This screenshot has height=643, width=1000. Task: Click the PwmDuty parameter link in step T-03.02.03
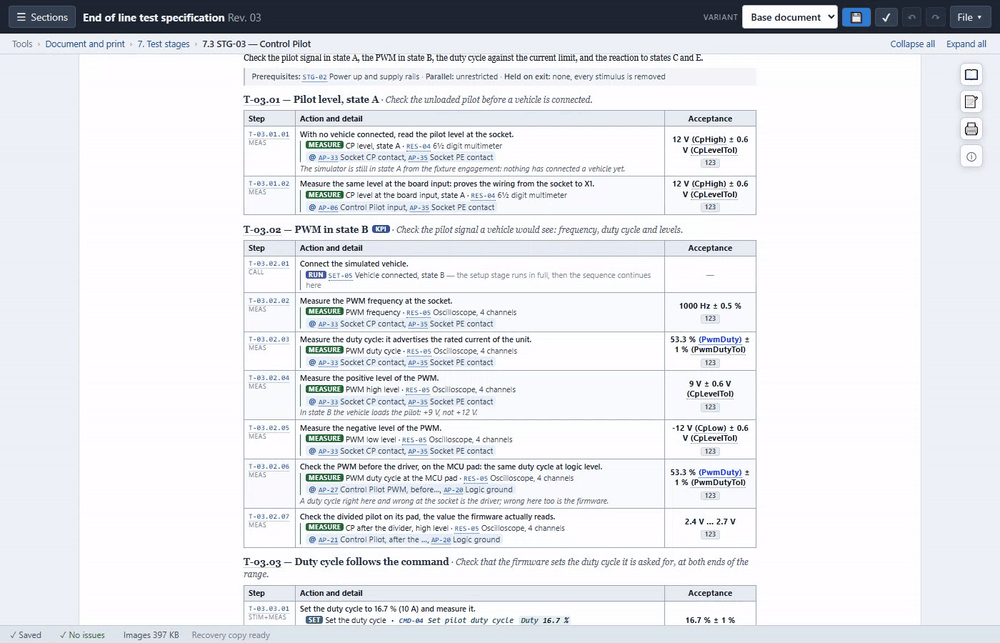point(720,339)
